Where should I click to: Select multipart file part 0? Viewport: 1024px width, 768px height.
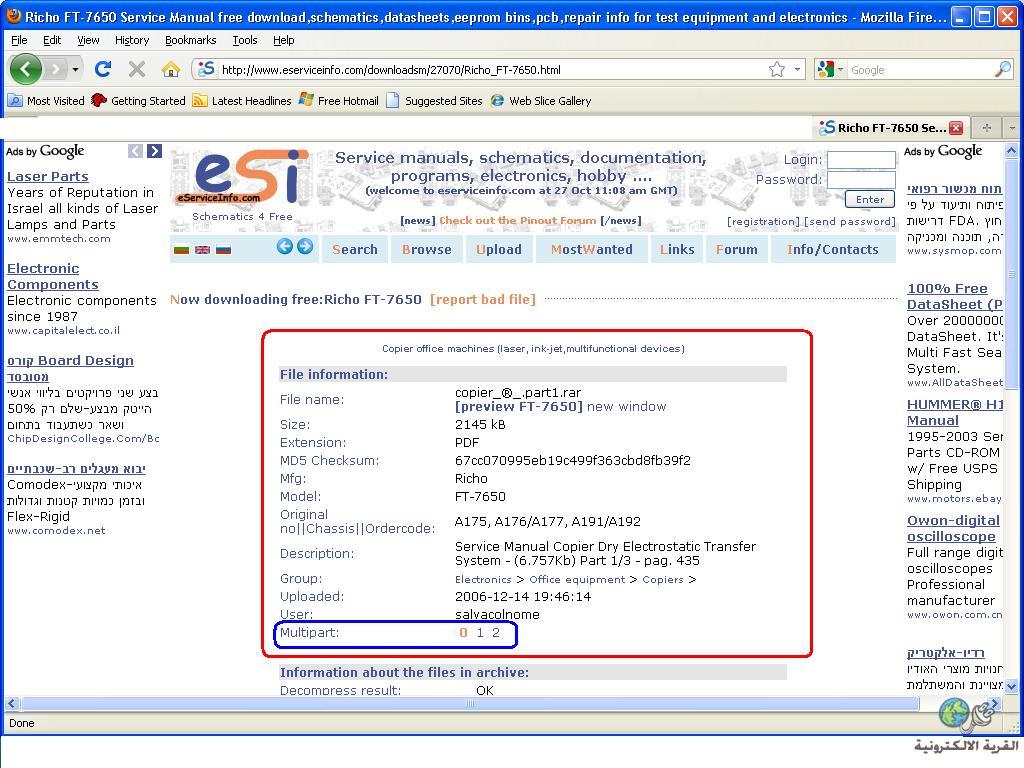click(463, 632)
